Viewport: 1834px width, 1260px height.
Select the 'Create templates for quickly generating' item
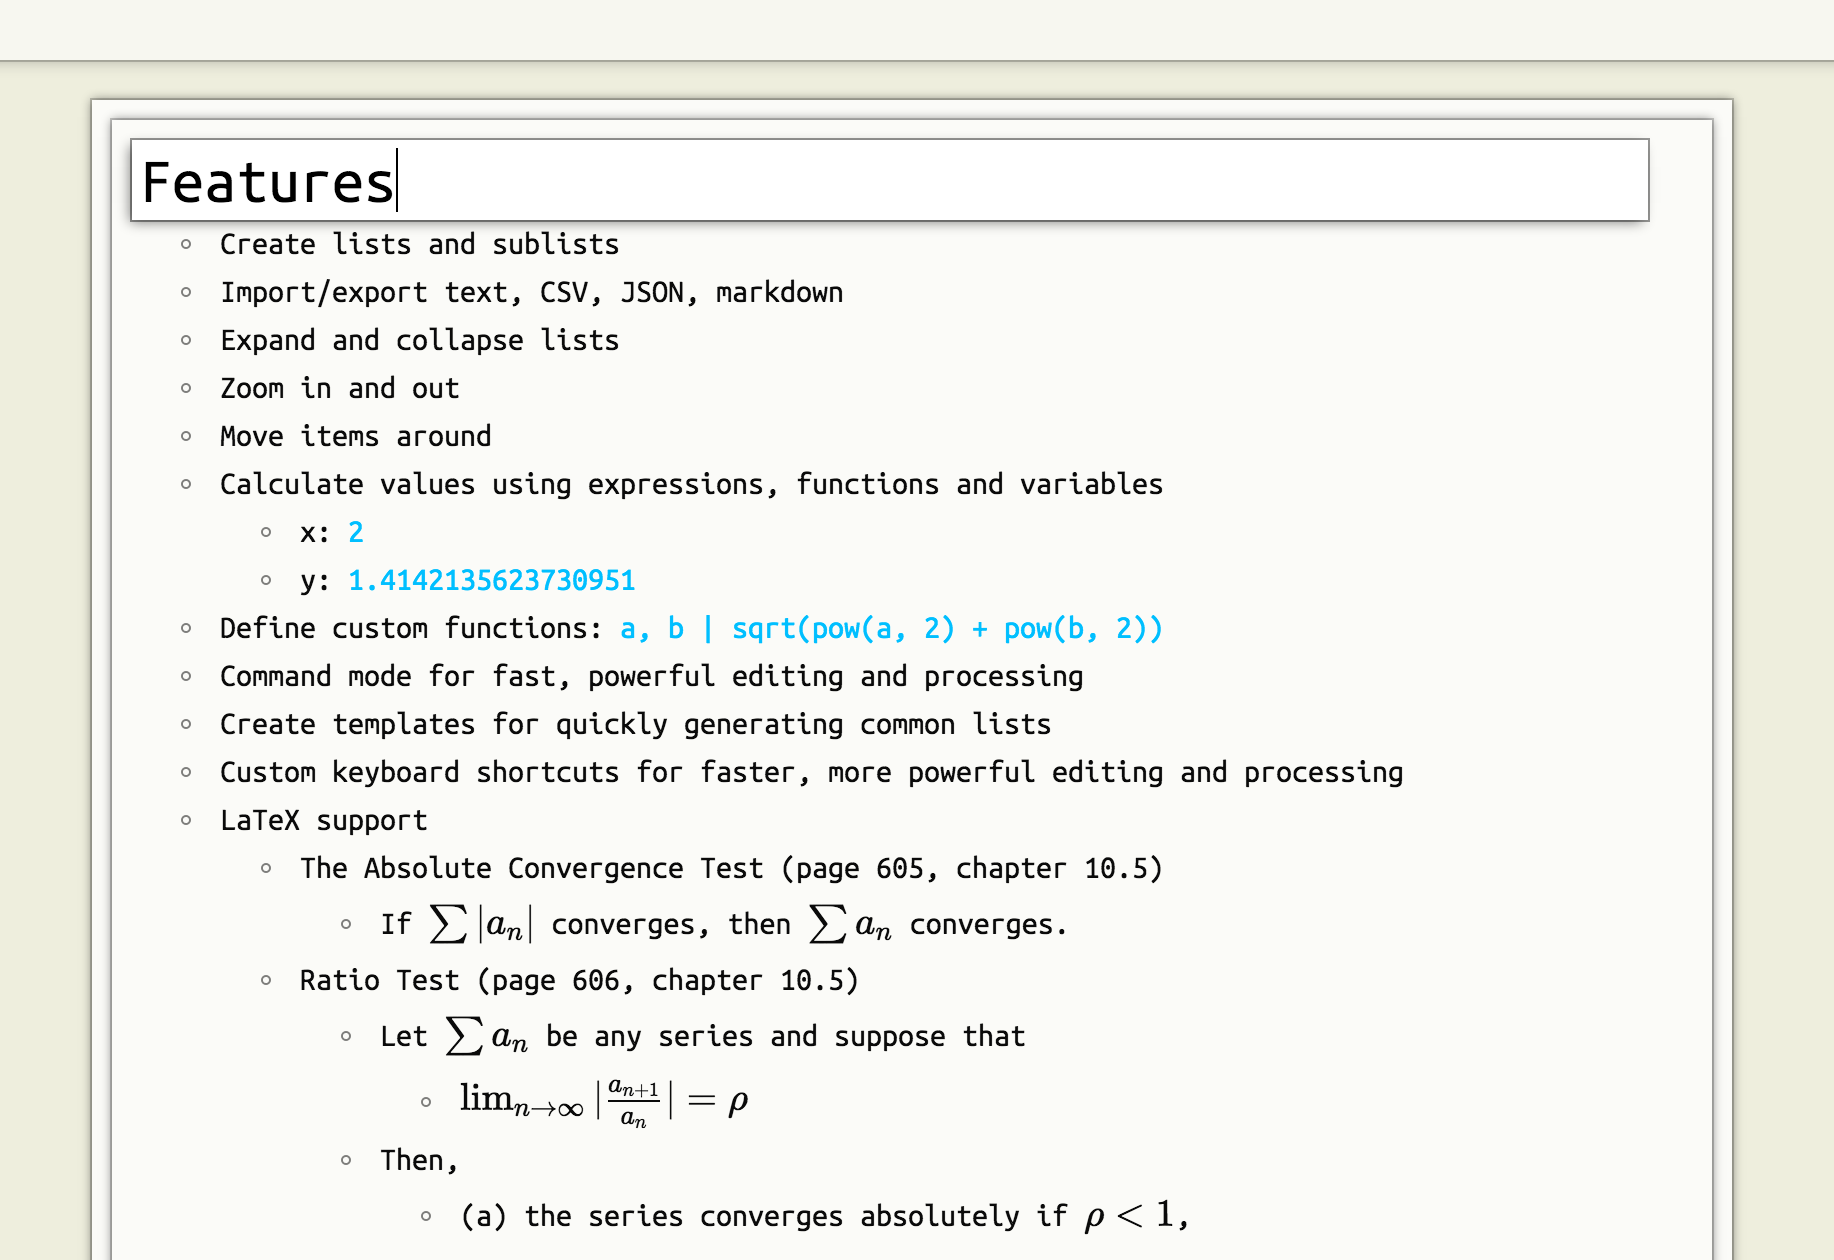pyautogui.click(x=635, y=724)
